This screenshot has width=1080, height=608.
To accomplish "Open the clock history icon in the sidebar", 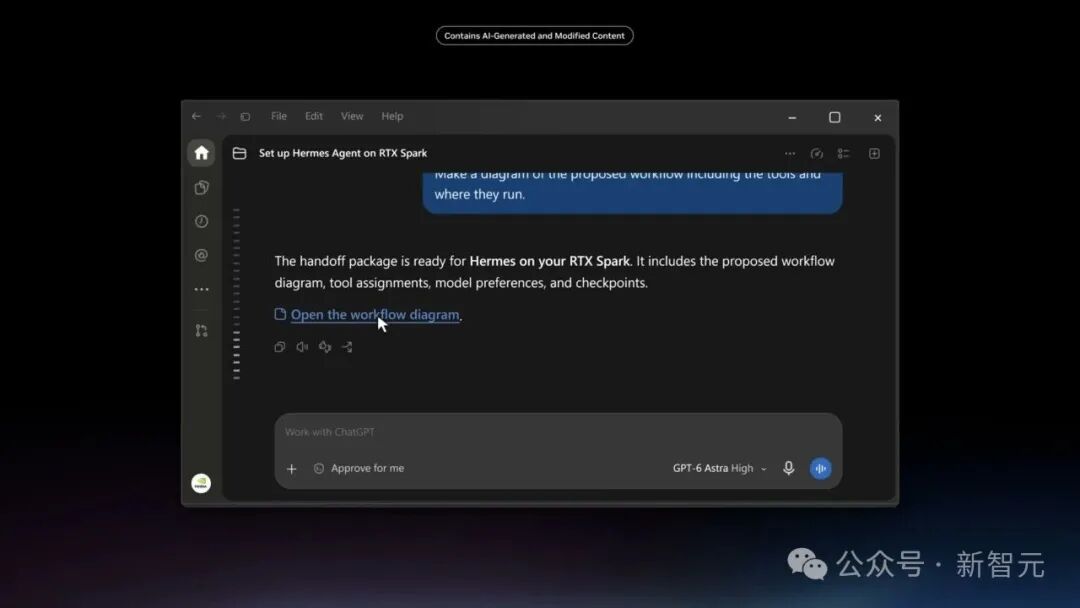I will tap(201, 221).
